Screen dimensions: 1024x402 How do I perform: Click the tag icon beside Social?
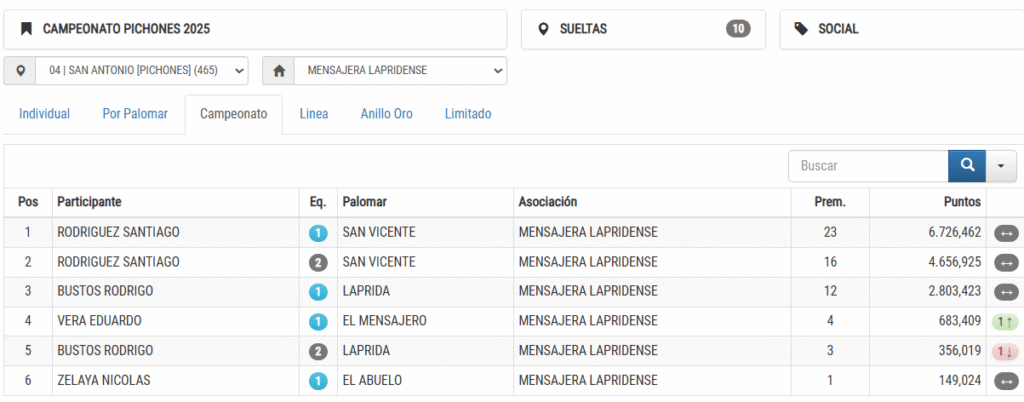pos(801,29)
